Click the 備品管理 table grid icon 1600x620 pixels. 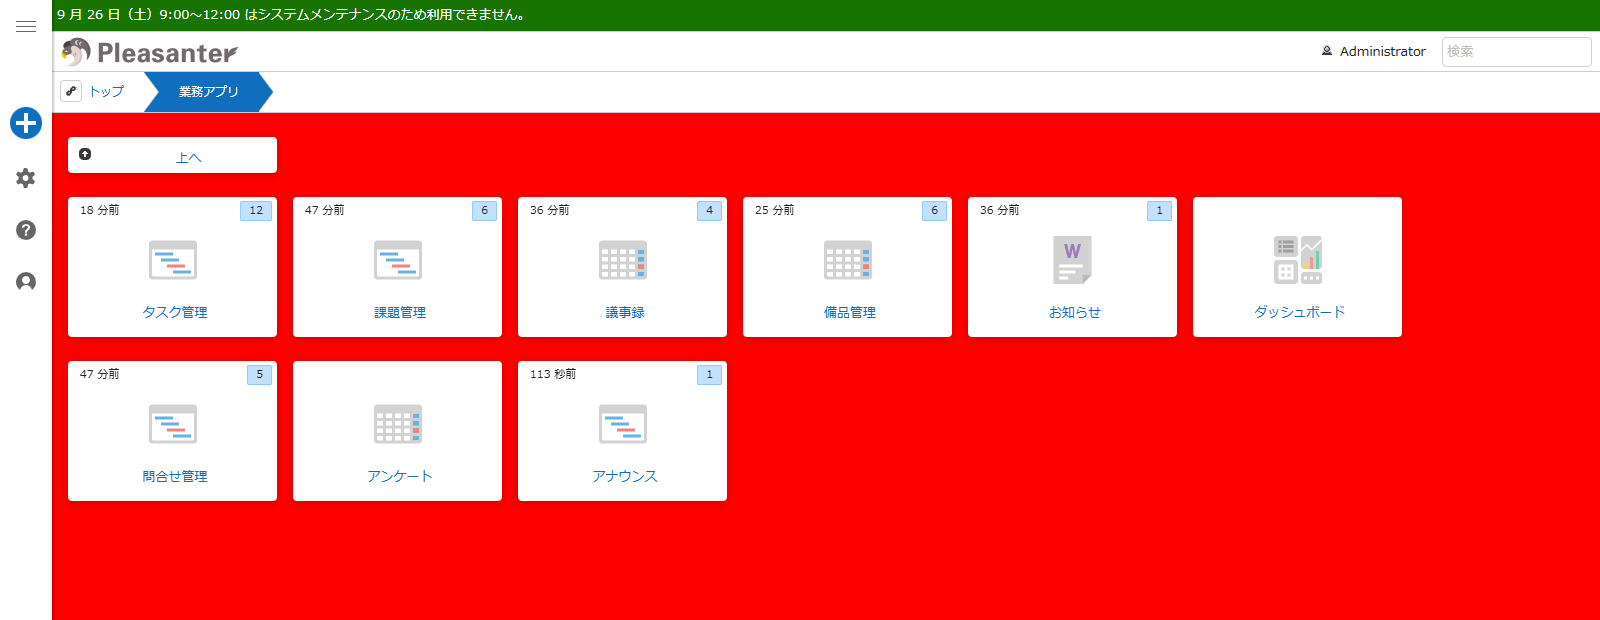(x=848, y=260)
